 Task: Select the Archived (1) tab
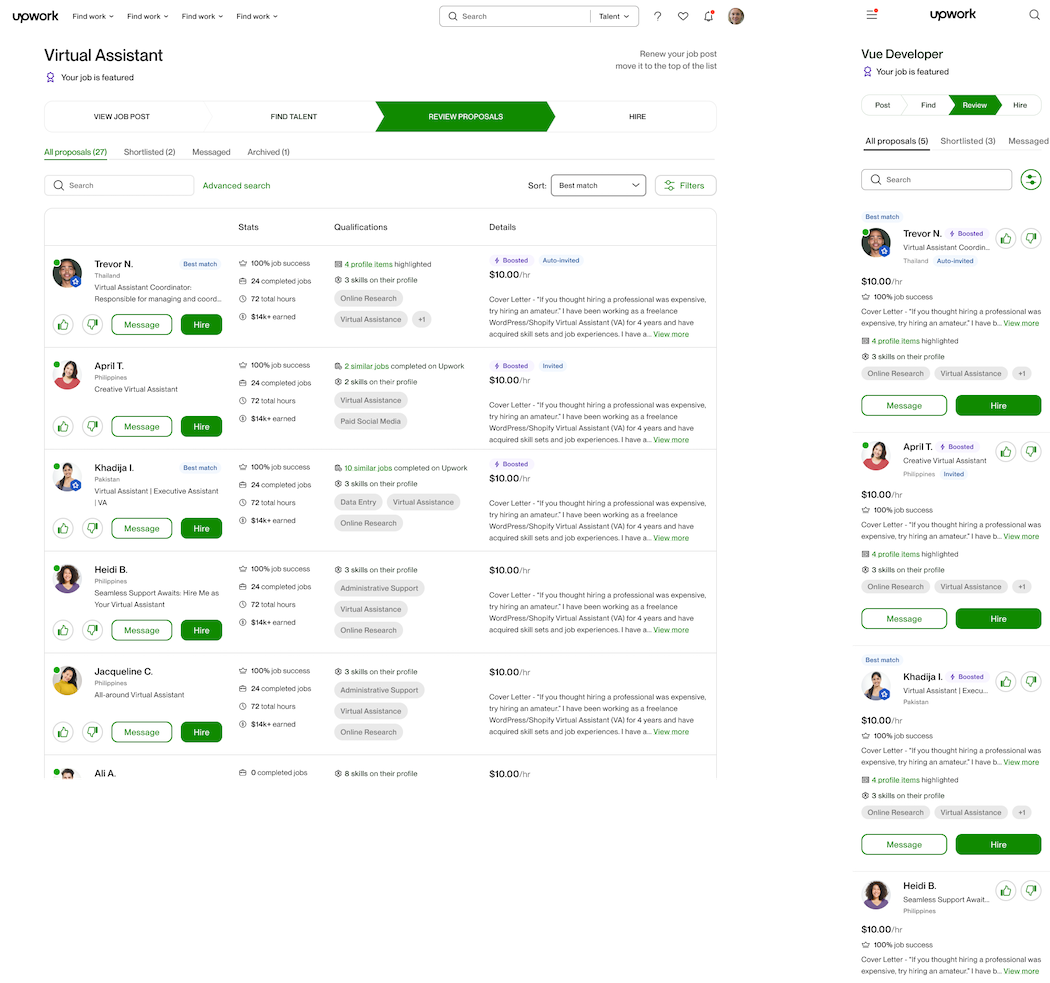(x=269, y=152)
